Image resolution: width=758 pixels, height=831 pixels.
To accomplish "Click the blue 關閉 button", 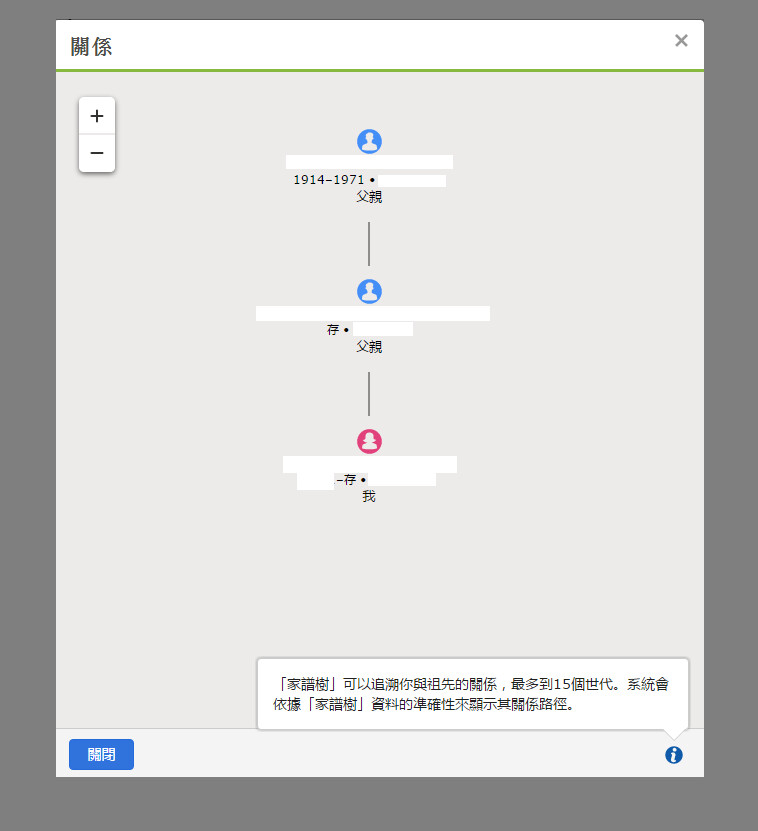I will pyautogui.click(x=101, y=754).
